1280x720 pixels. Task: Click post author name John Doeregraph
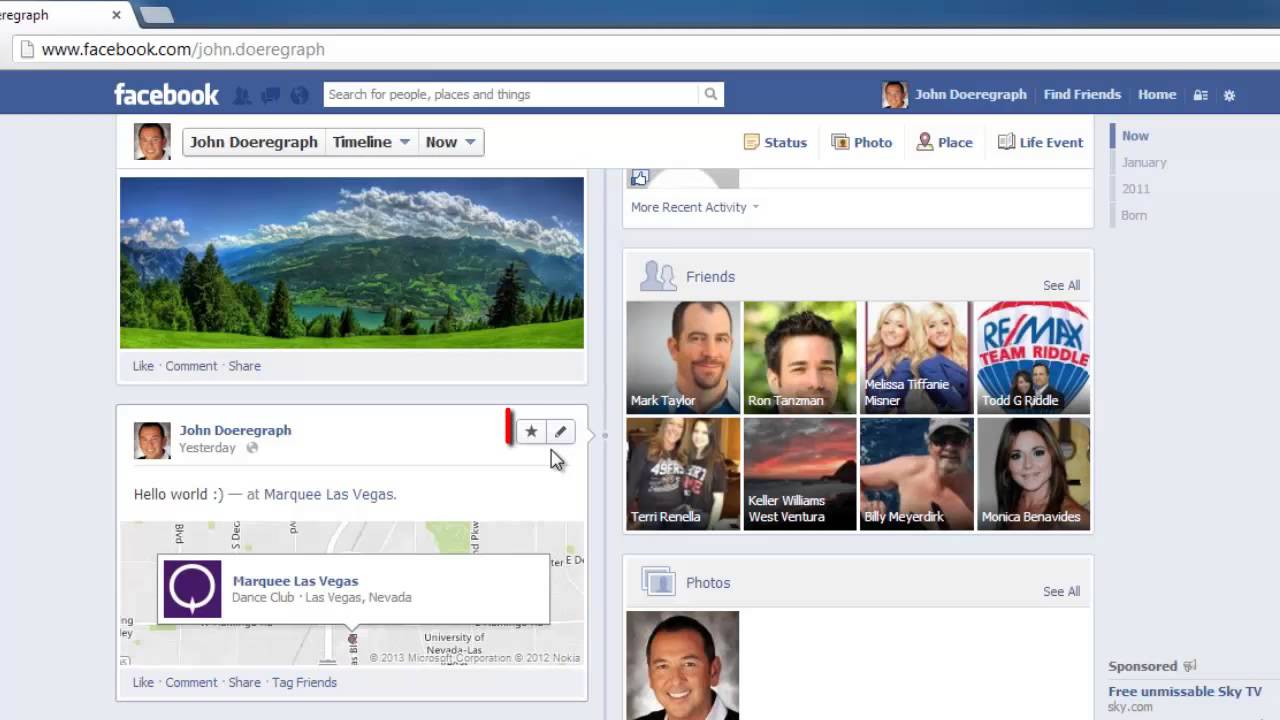coord(235,430)
